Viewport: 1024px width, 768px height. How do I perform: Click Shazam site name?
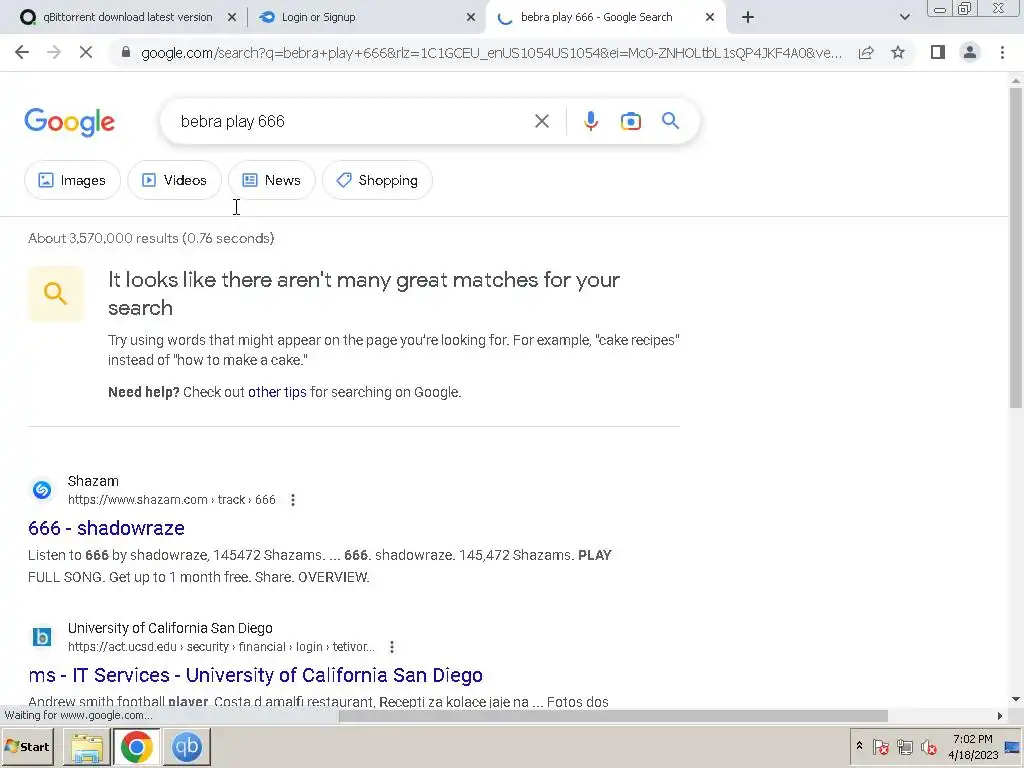click(x=93, y=481)
